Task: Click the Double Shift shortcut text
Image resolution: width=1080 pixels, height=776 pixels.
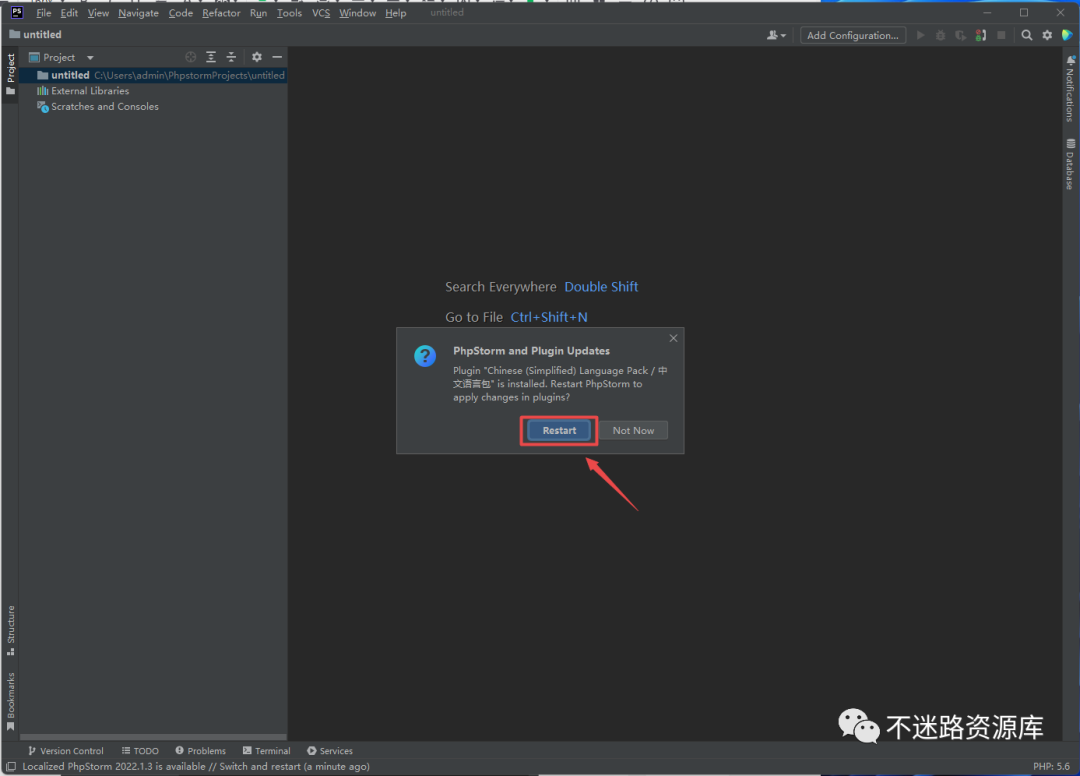Action: [x=601, y=286]
